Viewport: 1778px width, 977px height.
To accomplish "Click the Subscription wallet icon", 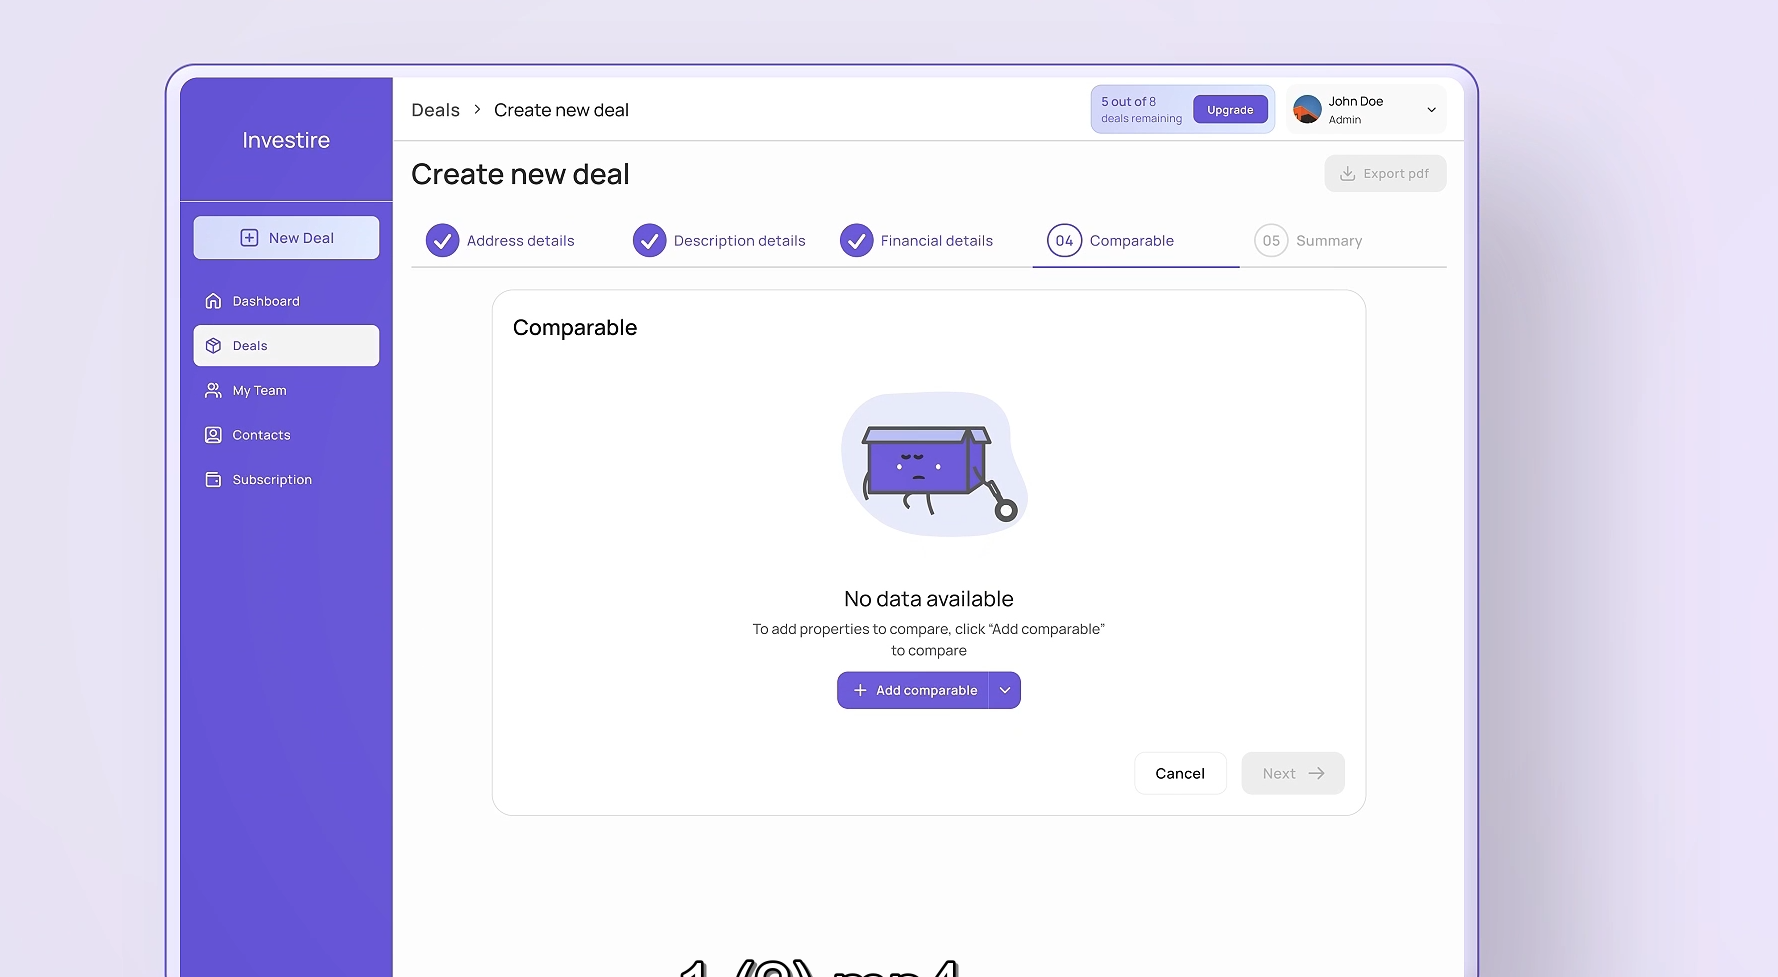I will tap(213, 480).
